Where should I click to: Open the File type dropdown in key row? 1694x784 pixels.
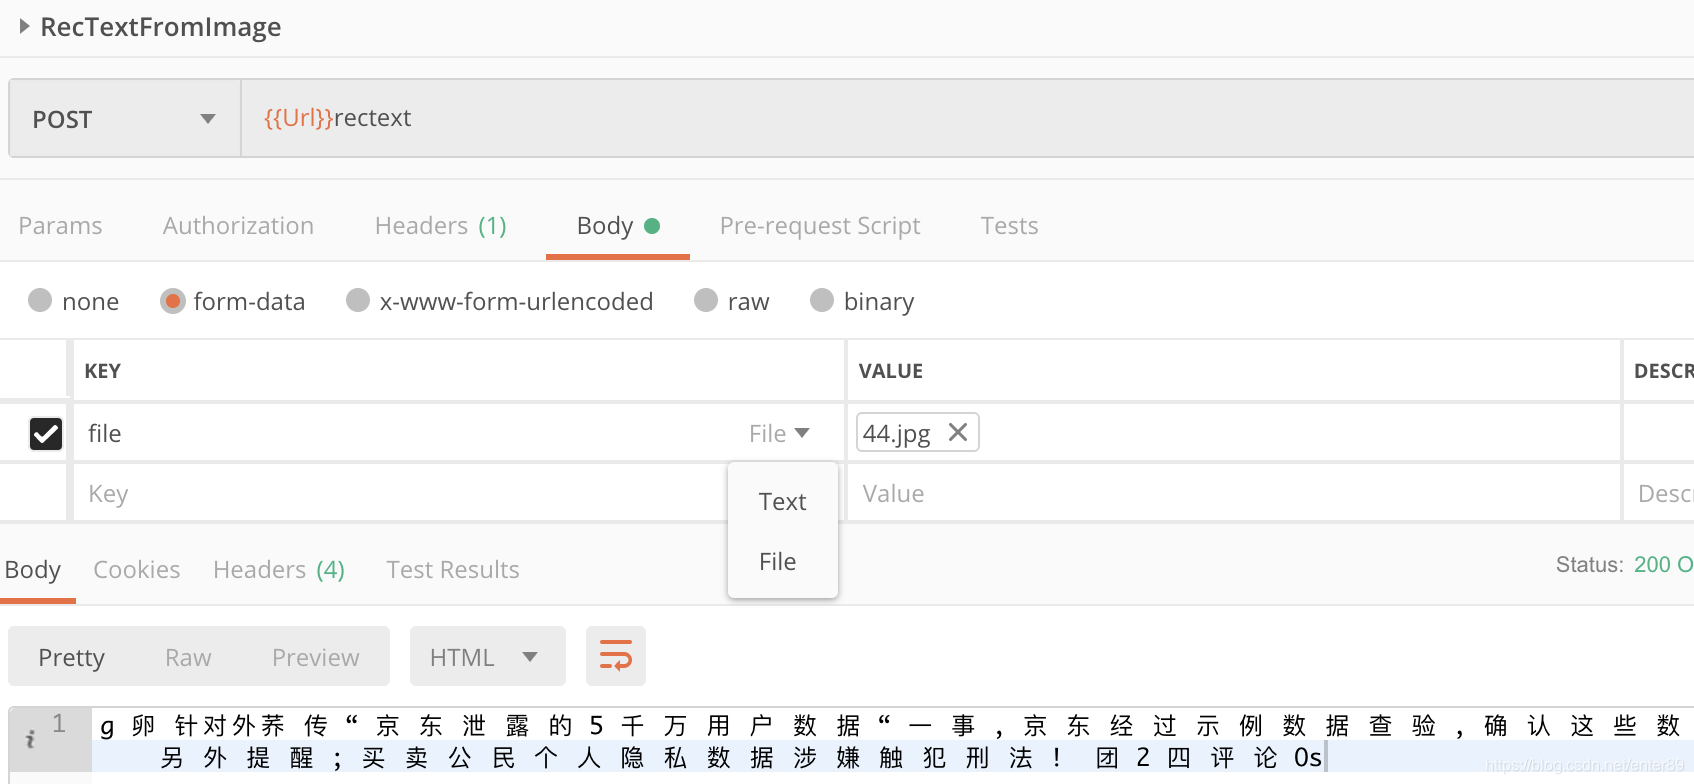[779, 433]
